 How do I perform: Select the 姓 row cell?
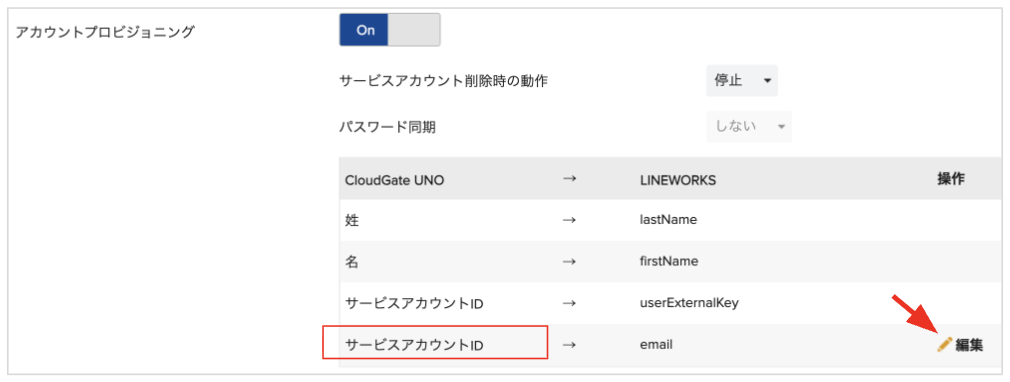[x=352, y=220]
